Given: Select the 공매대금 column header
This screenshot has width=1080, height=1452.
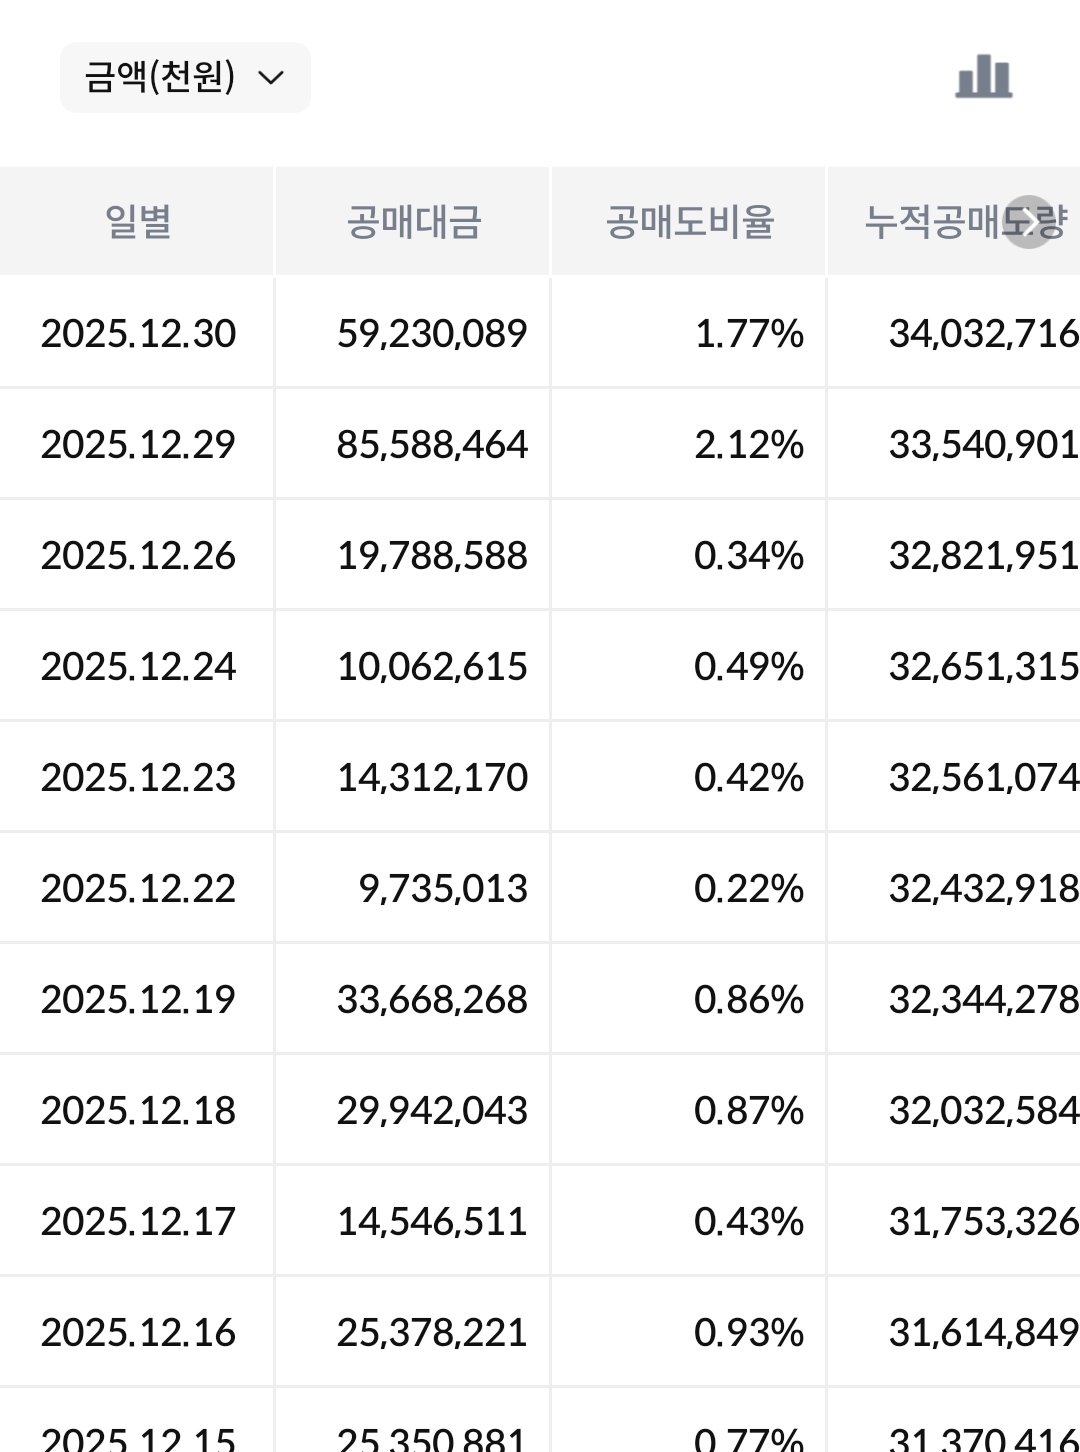Looking at the screenshot, I should pos(414,221).
